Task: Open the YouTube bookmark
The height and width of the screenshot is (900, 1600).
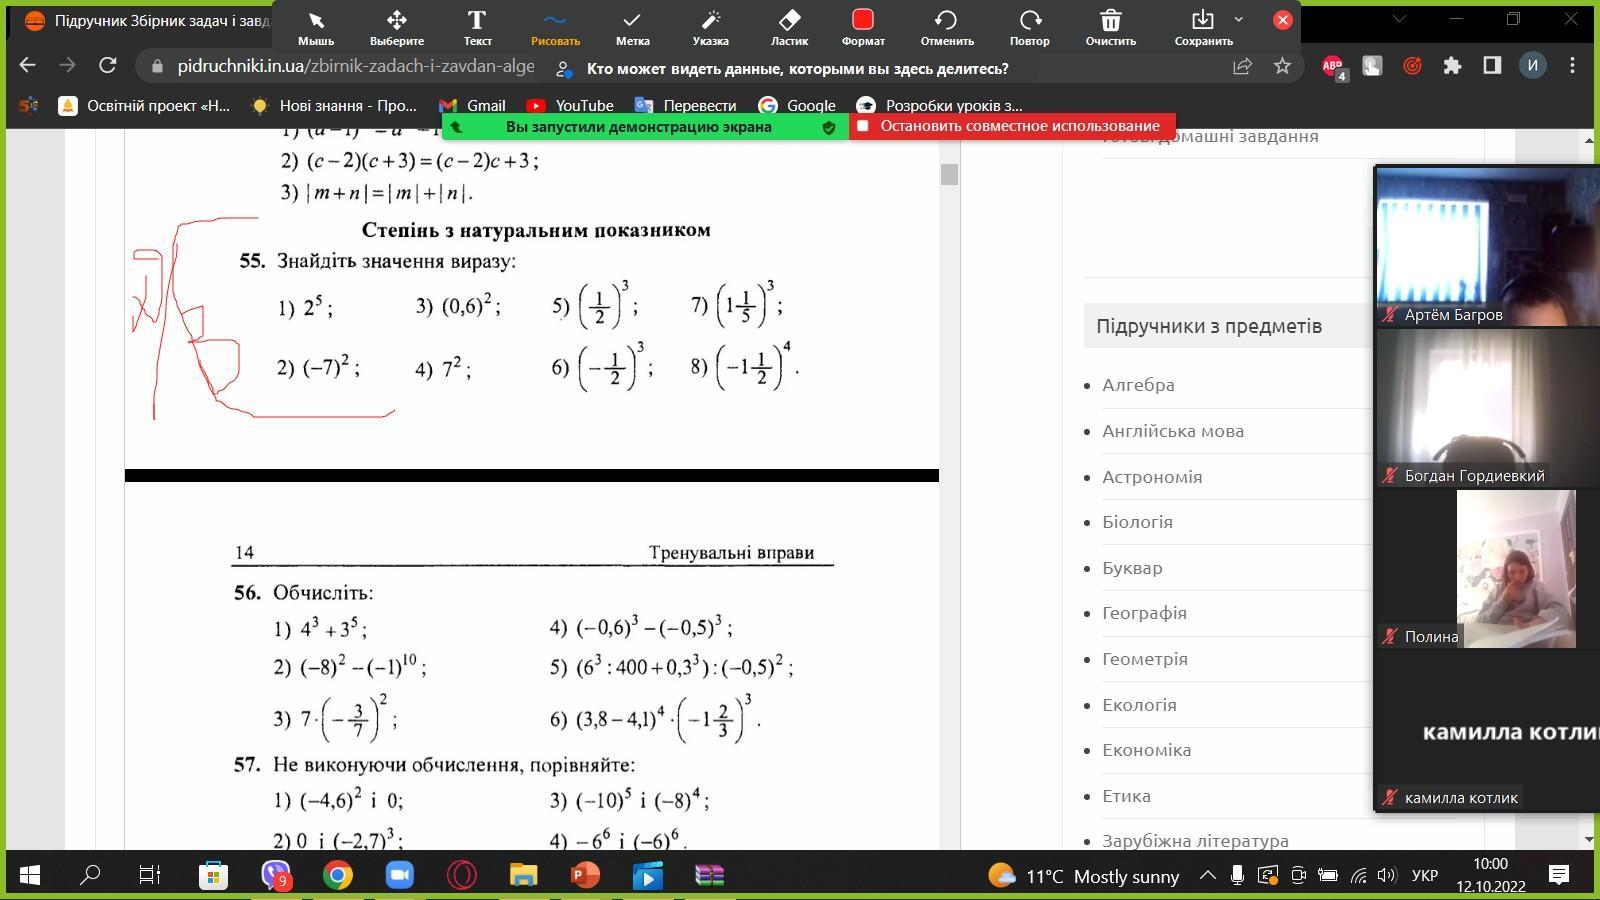Action: pyautogui.click(x=571, y=106)
